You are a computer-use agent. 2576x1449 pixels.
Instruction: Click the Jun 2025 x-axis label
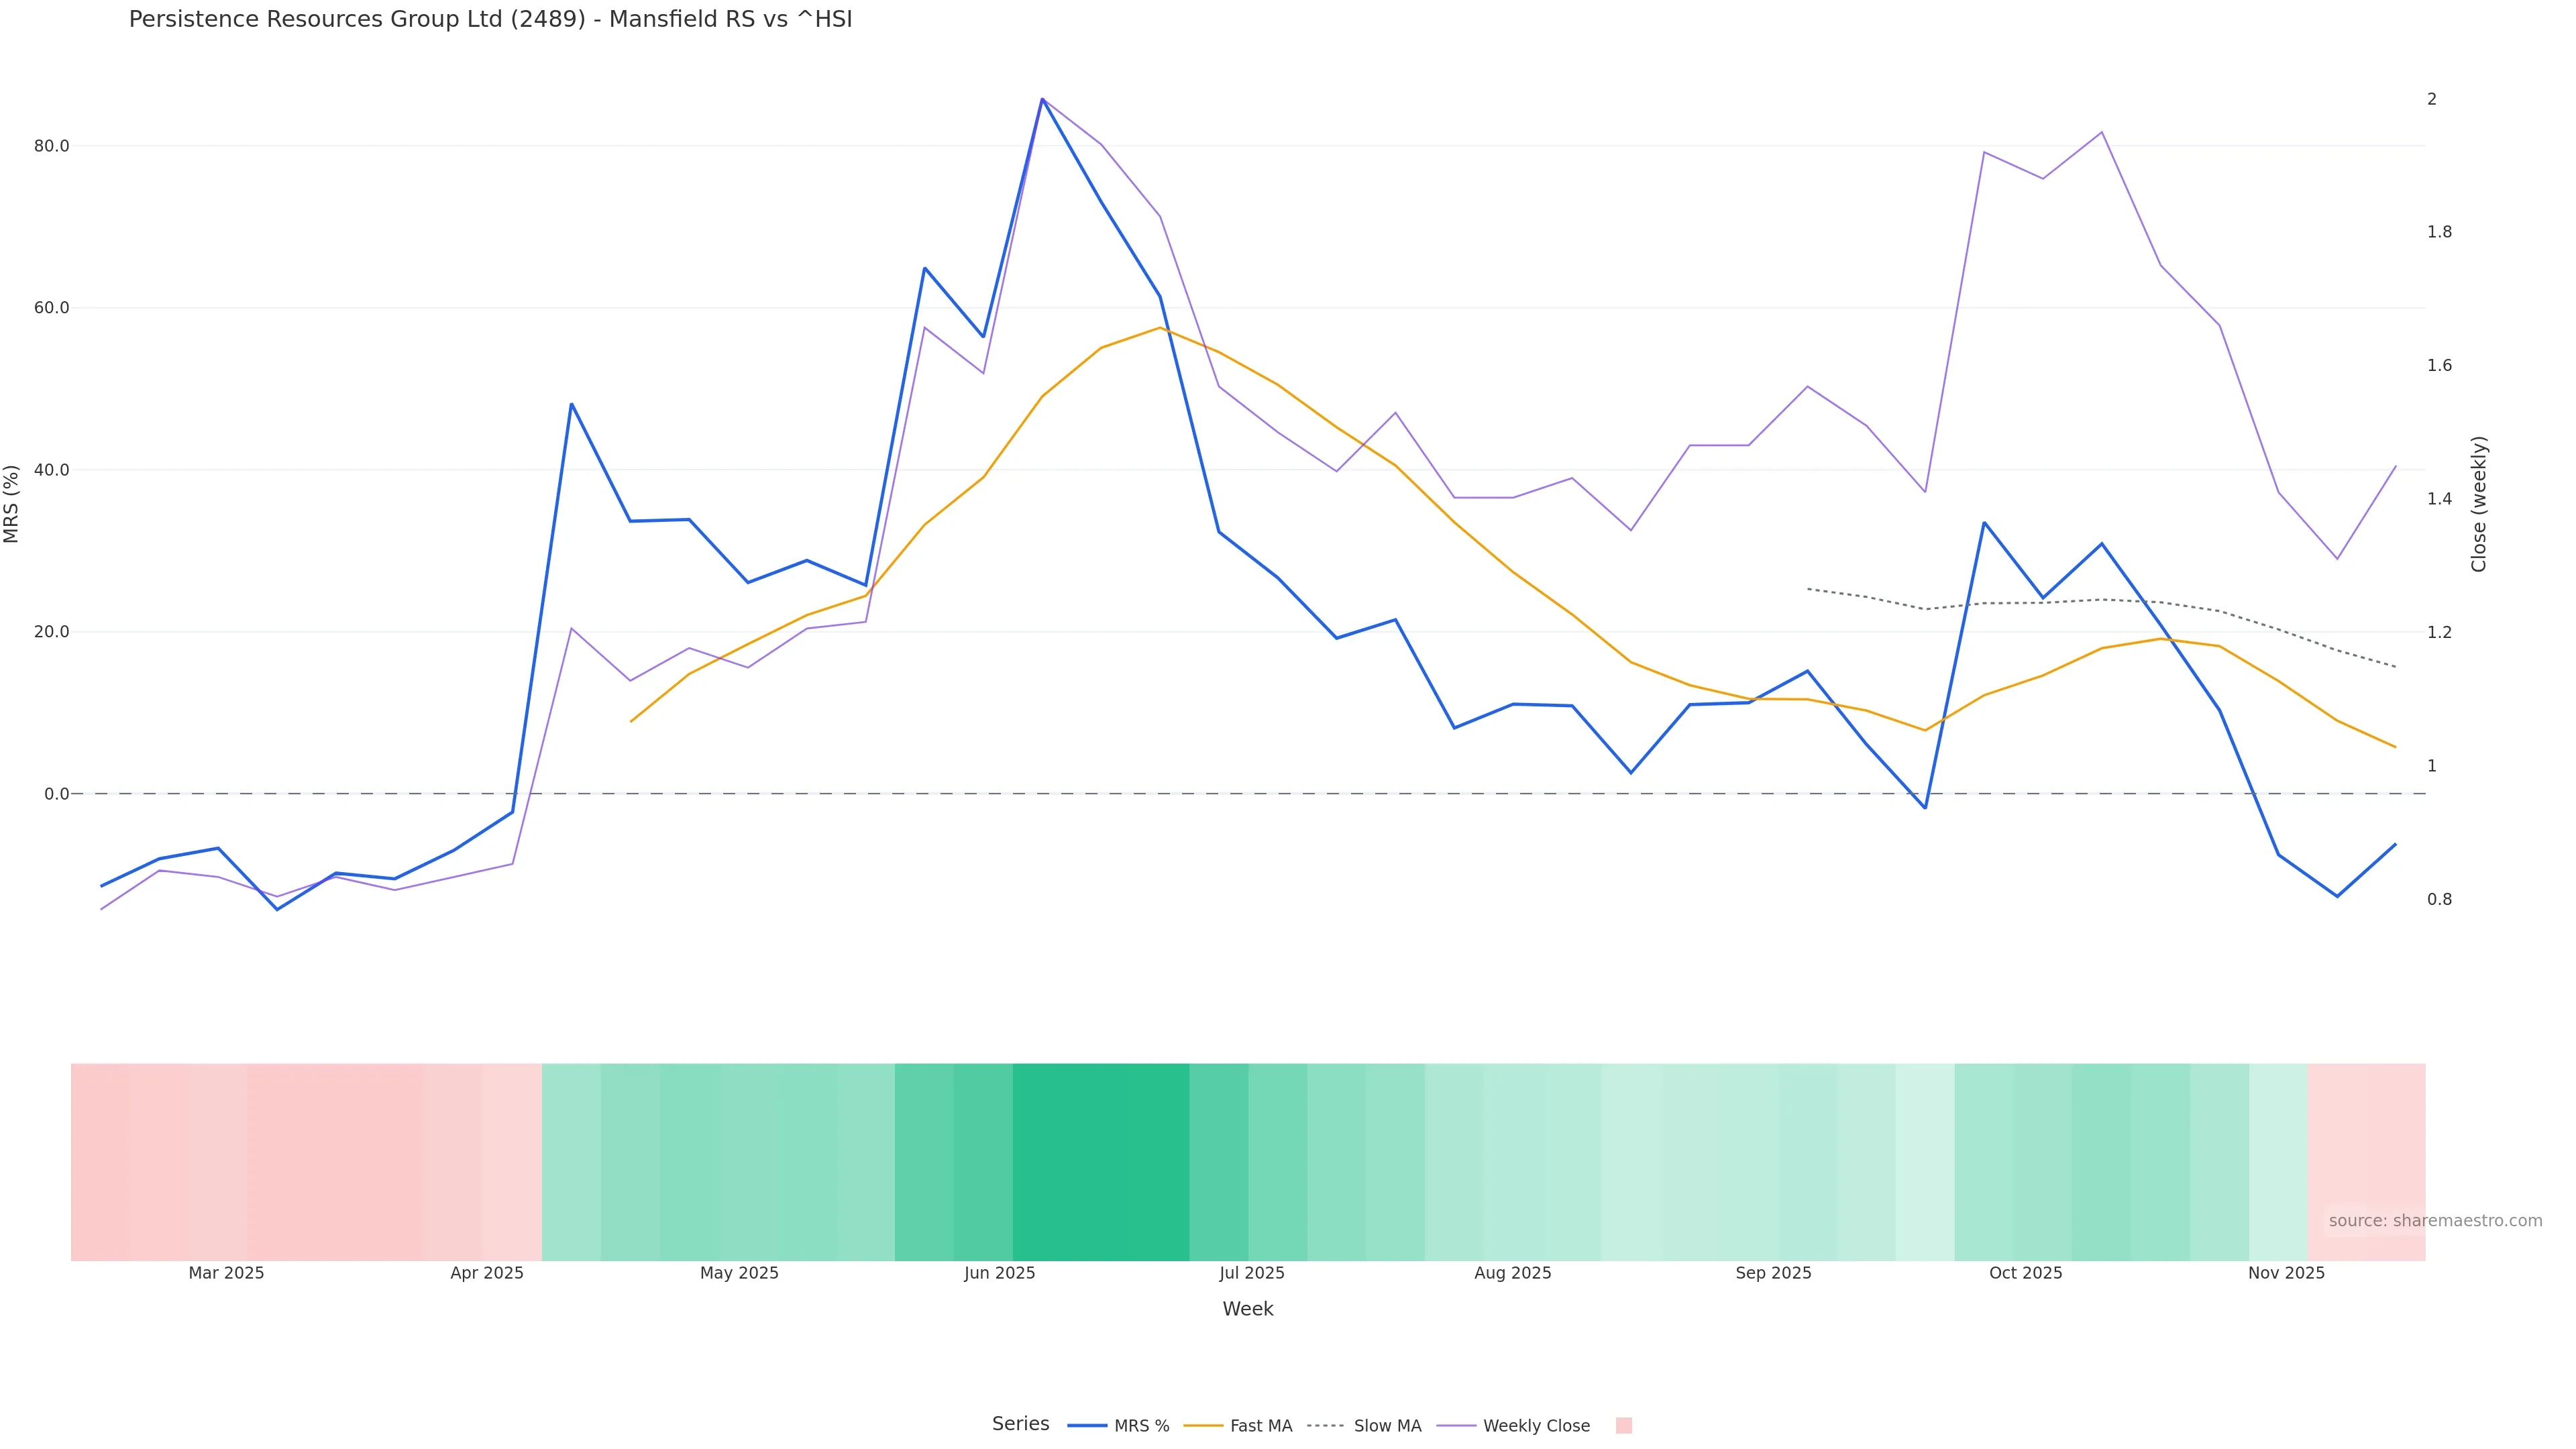point(999,1273)
